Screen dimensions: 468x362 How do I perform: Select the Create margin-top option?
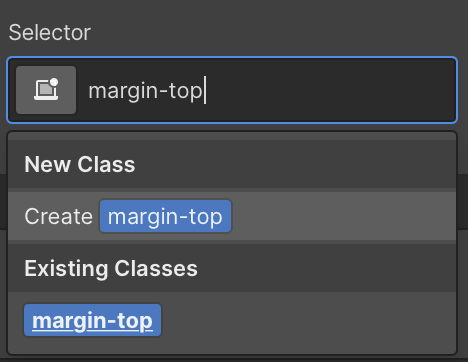coord(232,216)
